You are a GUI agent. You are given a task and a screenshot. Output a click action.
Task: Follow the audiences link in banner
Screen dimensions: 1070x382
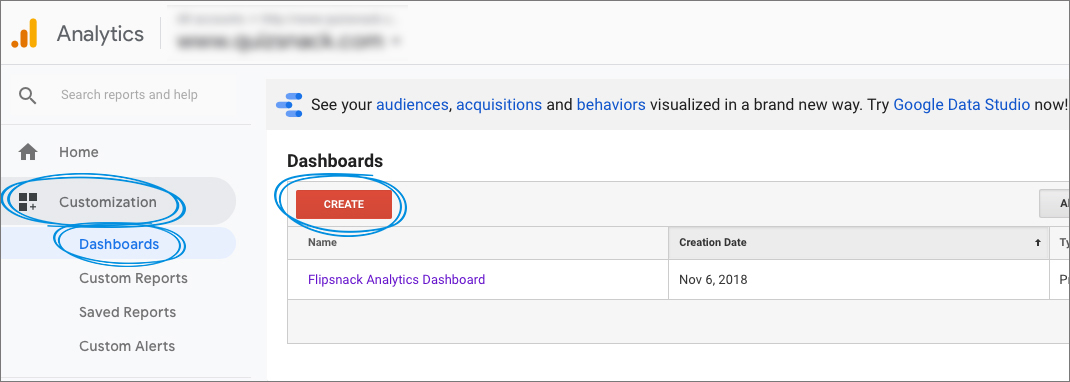412,105
